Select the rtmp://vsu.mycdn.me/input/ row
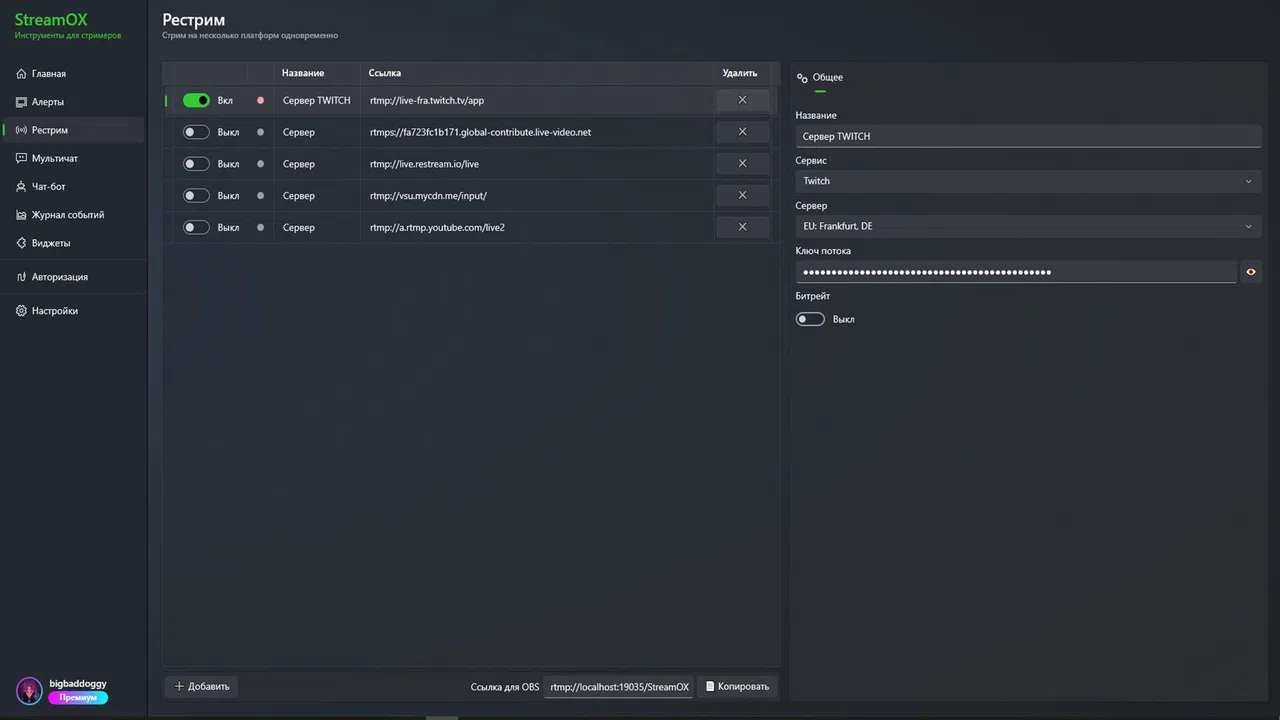 coord(471,196)
